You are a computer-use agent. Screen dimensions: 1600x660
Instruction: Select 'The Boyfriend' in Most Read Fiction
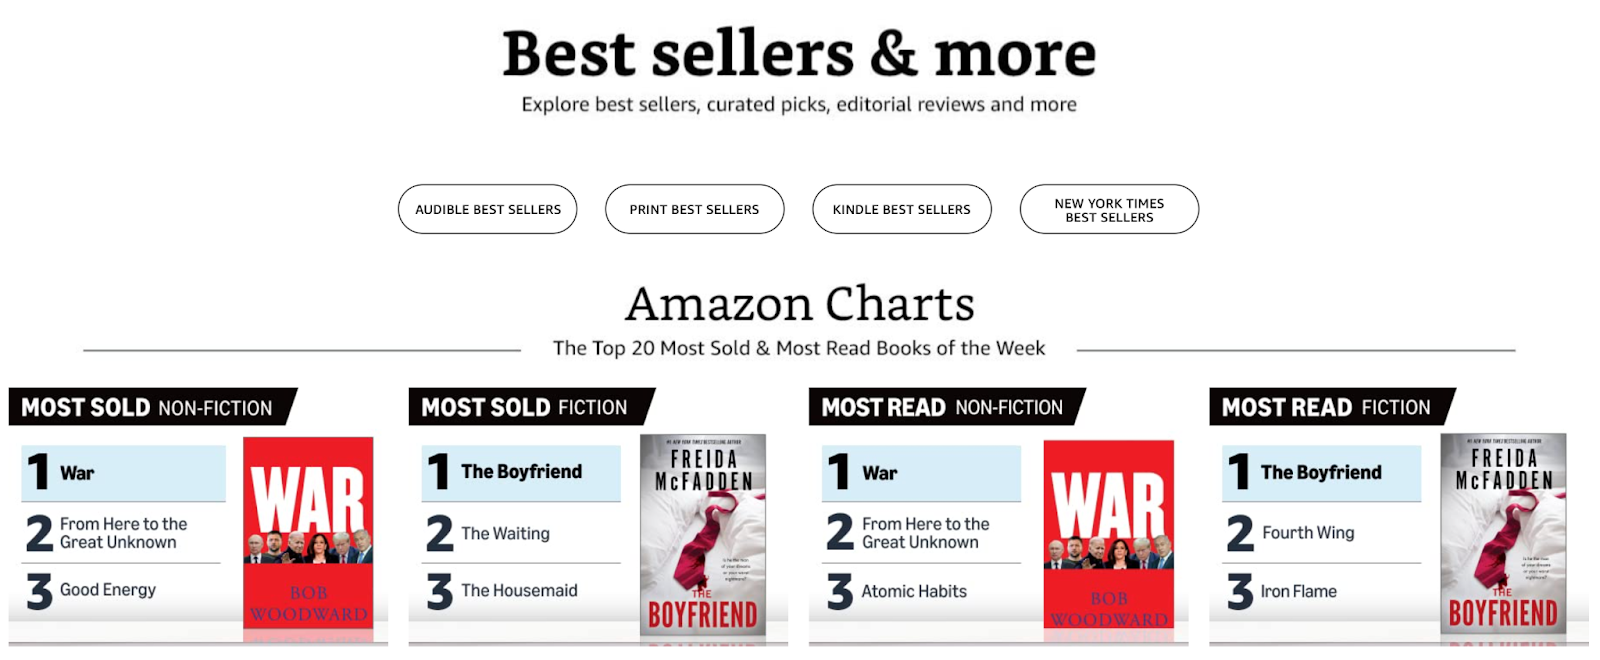coord(1320,471)
